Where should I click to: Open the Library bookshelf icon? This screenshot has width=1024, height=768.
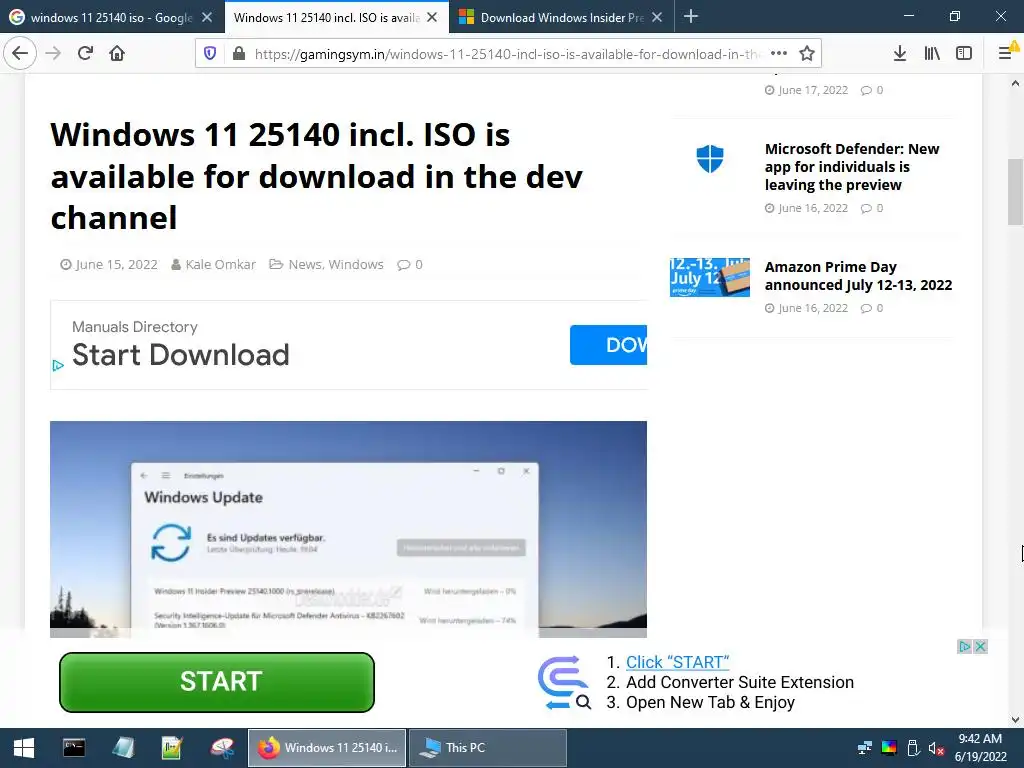point(932,54)
